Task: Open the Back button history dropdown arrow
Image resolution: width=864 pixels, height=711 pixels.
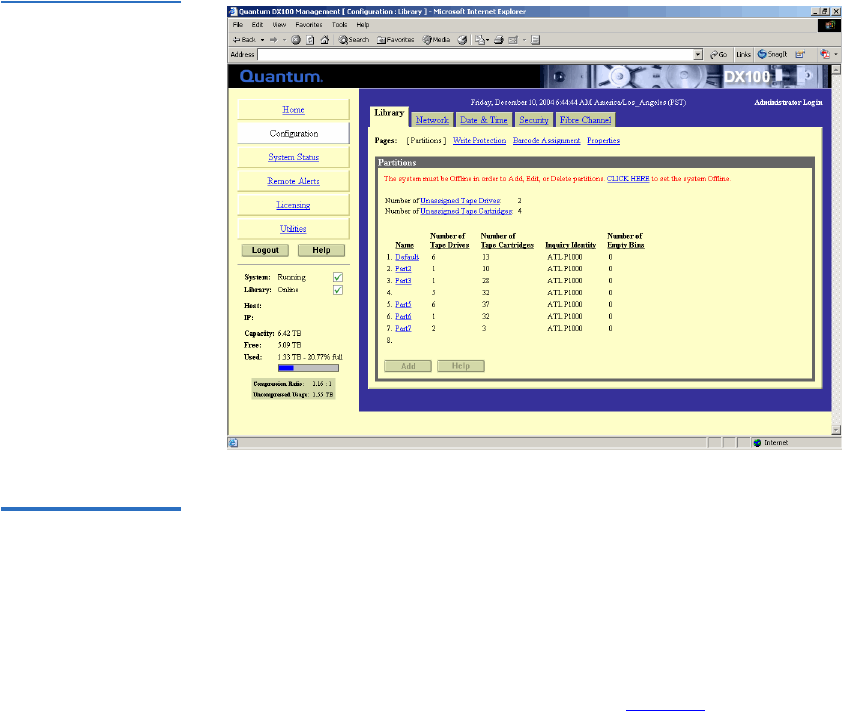Action: 262,40
